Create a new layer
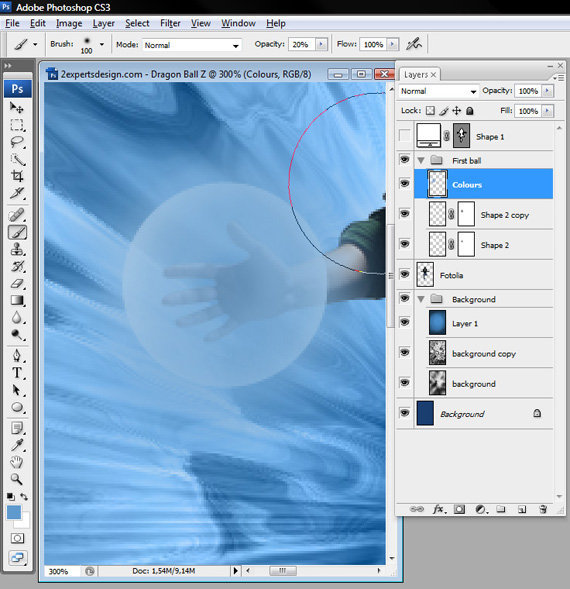570x589 pixels. click(522, 509)
